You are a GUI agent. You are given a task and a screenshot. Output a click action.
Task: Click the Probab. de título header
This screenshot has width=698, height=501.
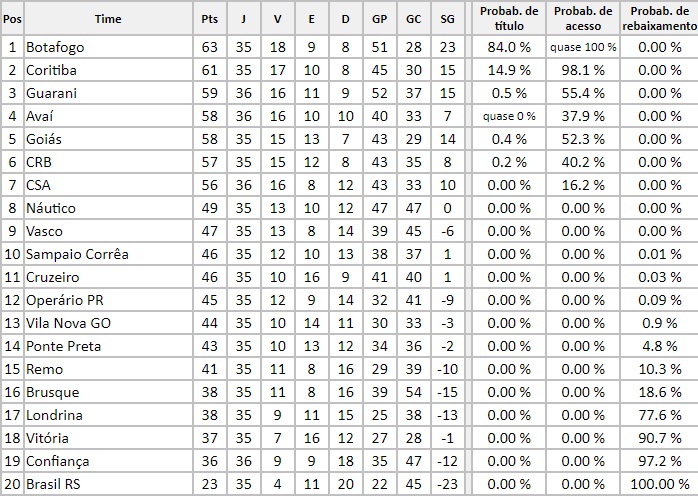(509, 19)
